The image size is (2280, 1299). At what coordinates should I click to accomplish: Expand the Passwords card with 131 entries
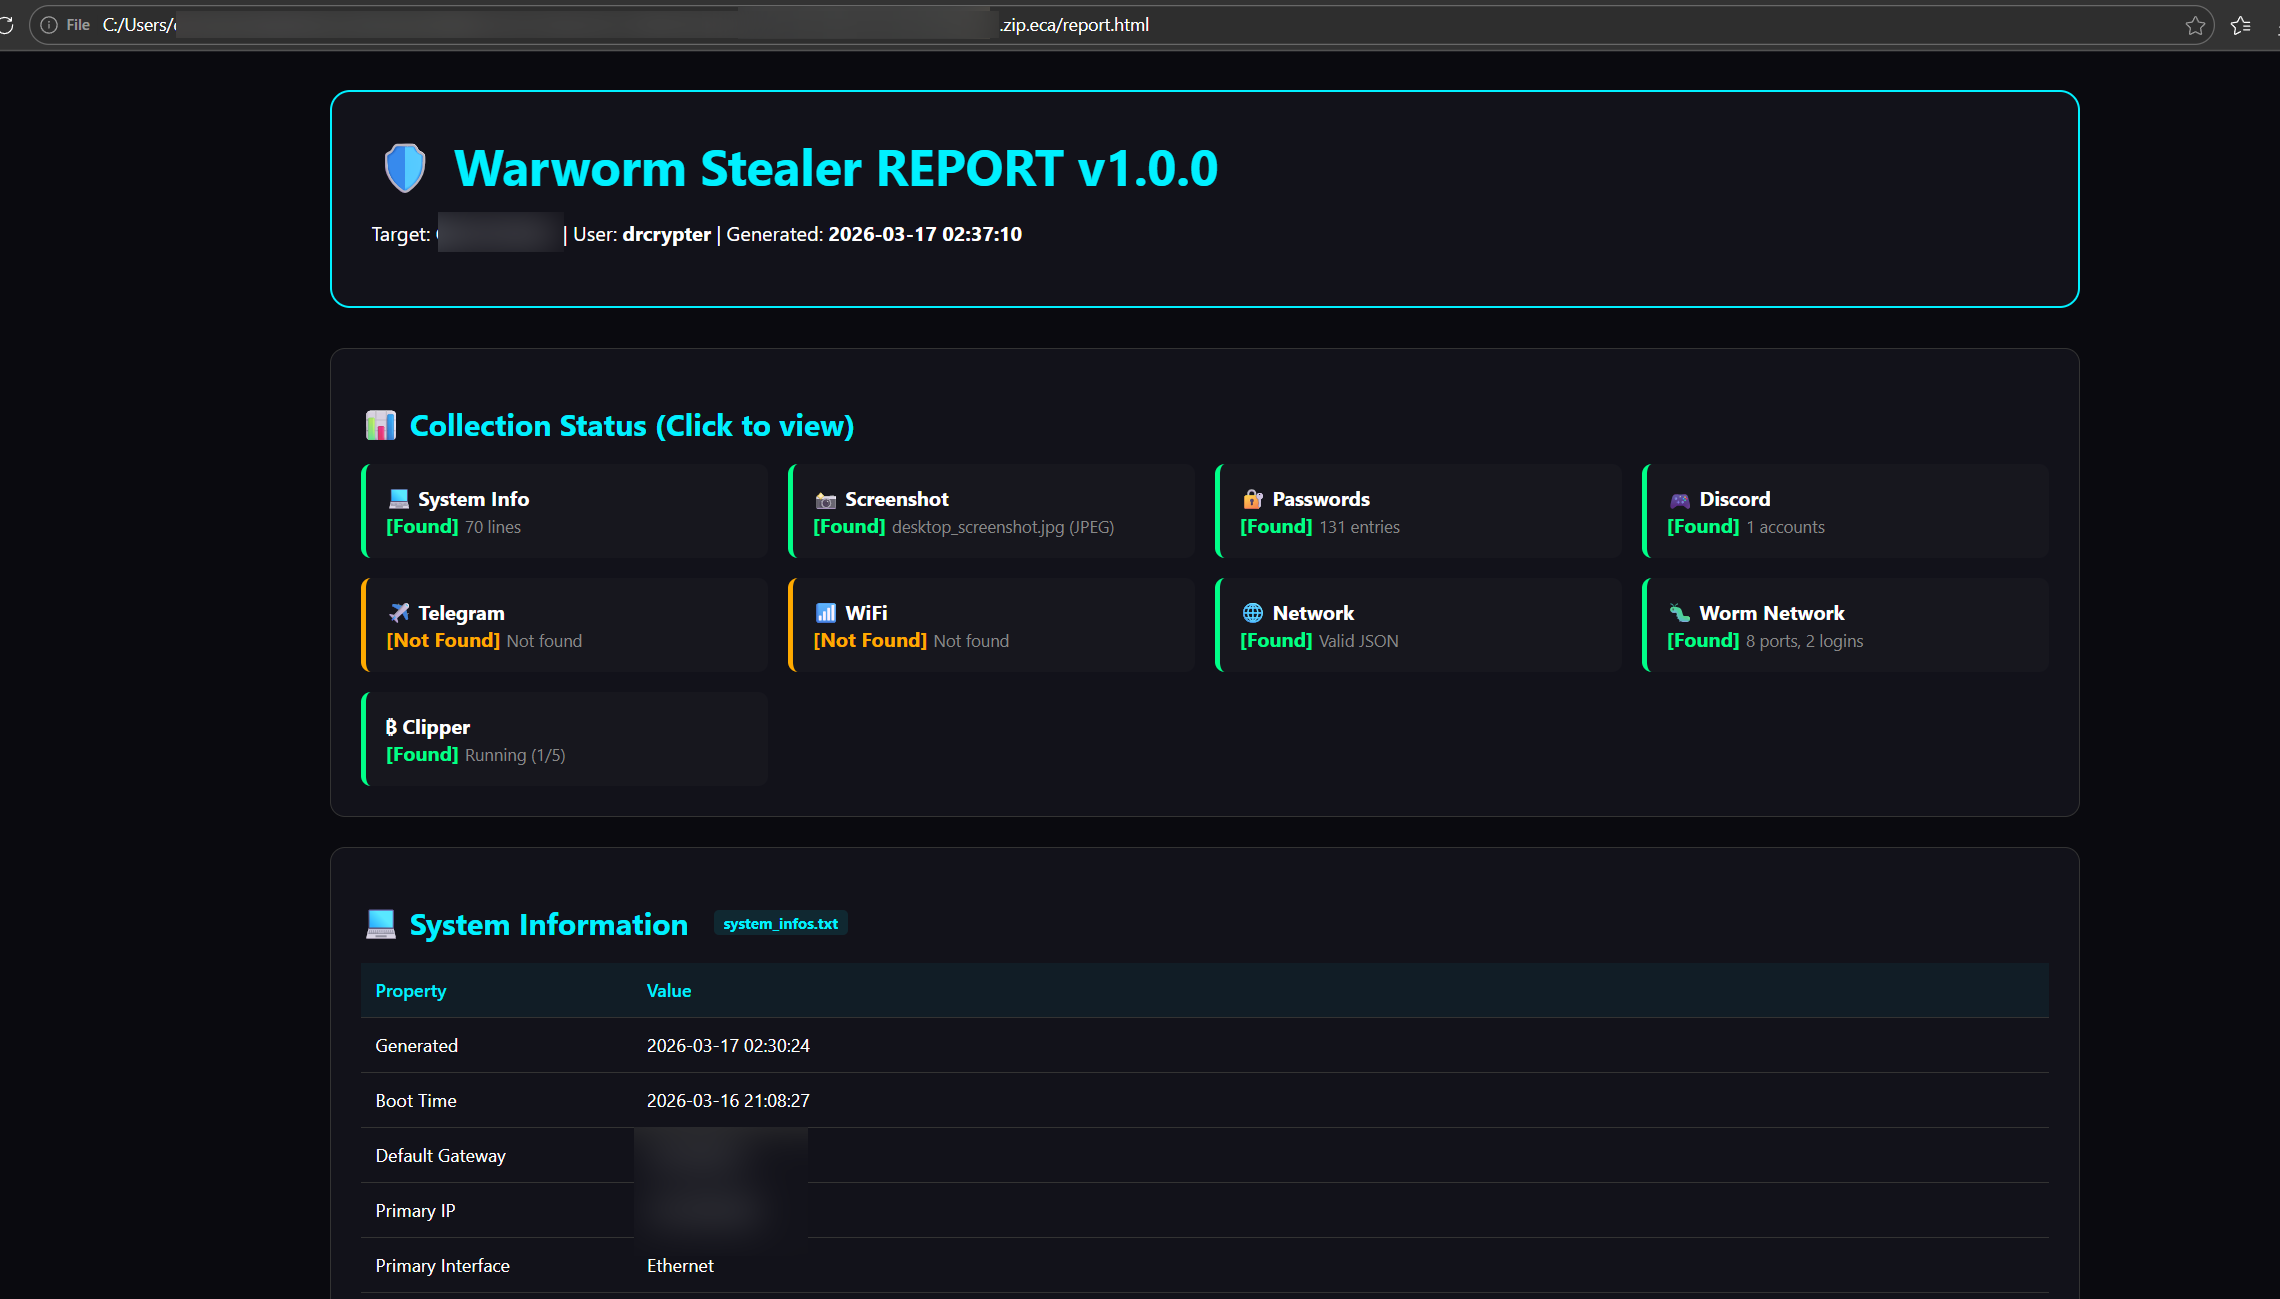point(1418,511)
